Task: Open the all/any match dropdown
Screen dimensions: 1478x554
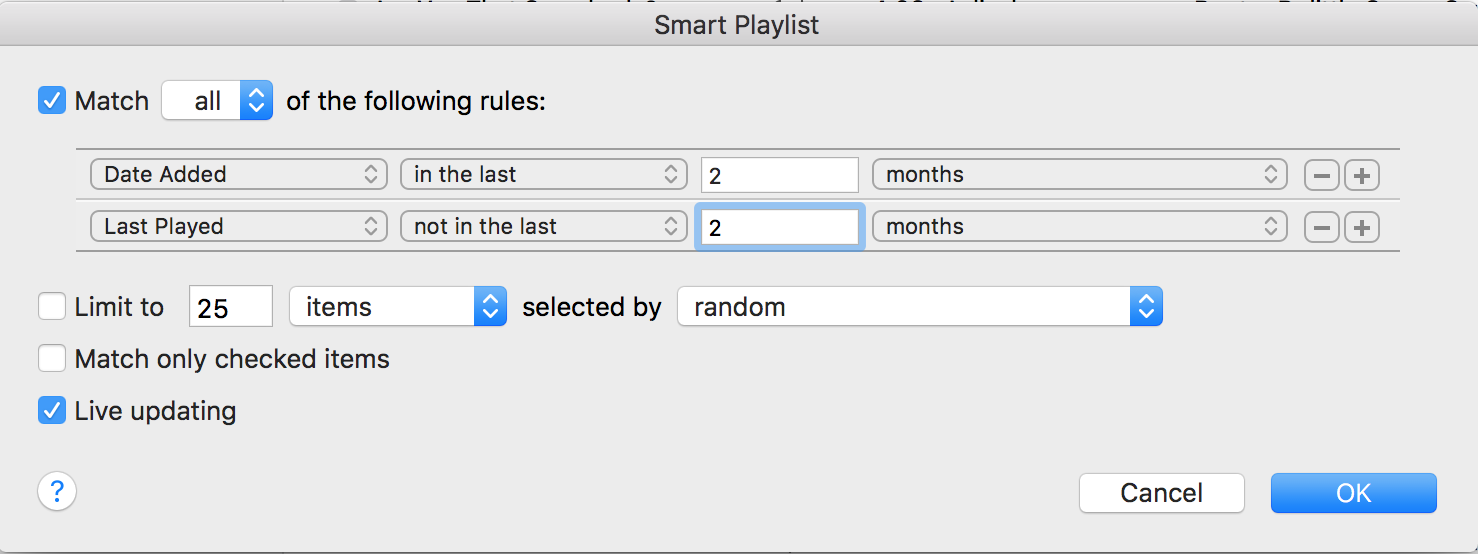Action: 217,101
